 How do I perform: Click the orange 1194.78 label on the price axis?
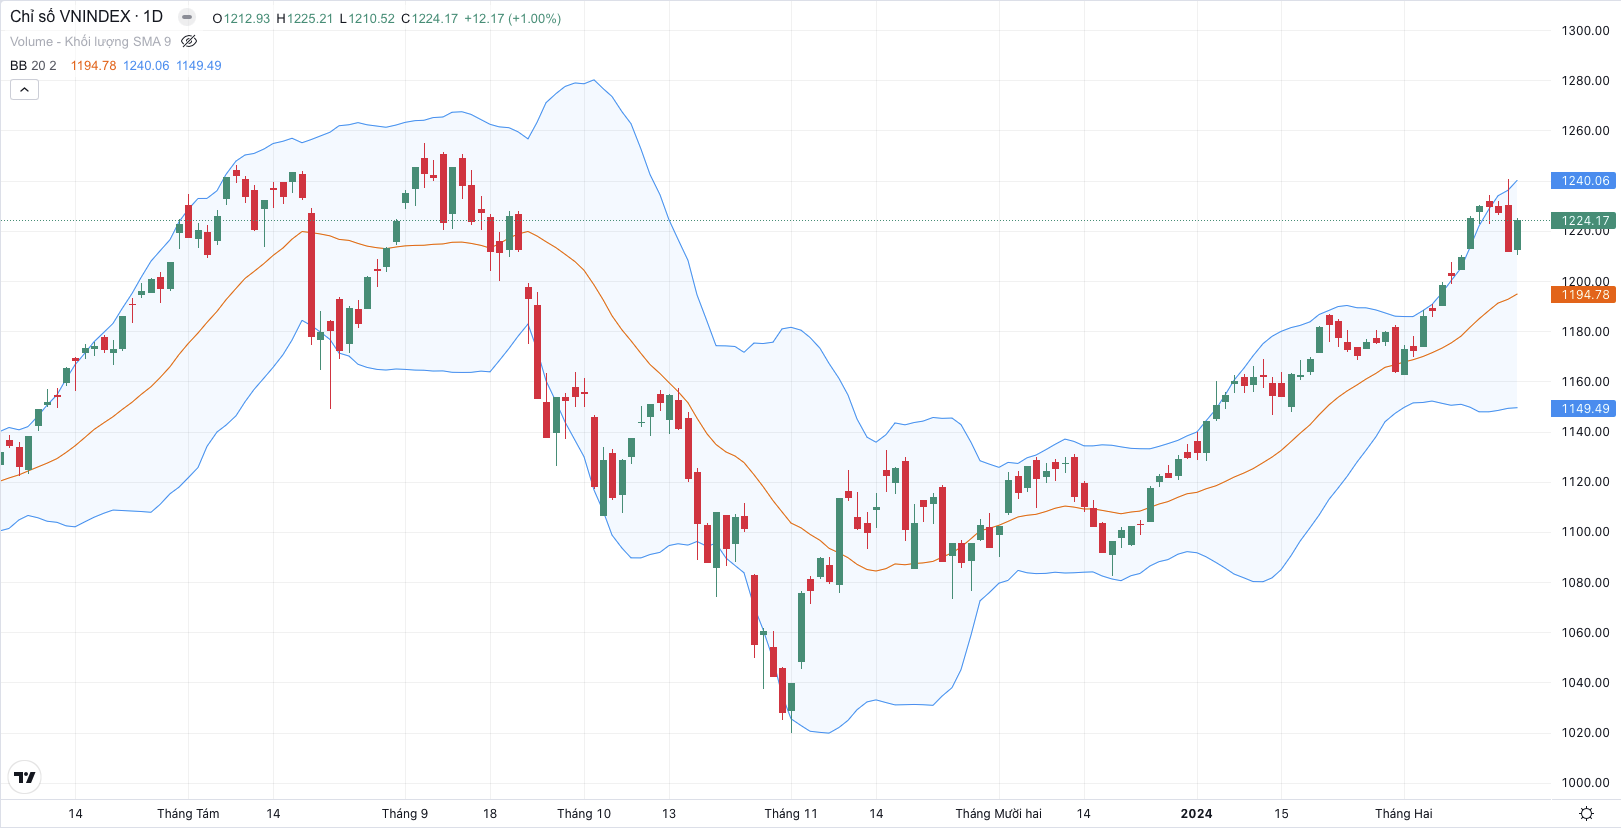point(1583,294)
